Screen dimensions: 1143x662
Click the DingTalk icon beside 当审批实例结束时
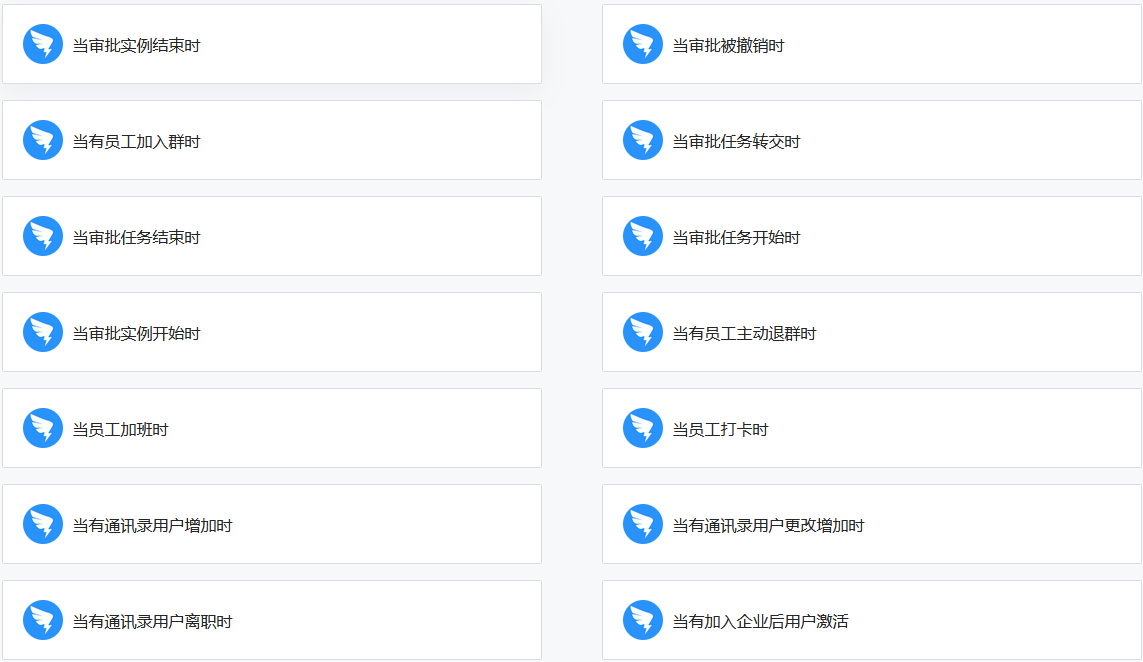tap(43, 44)
